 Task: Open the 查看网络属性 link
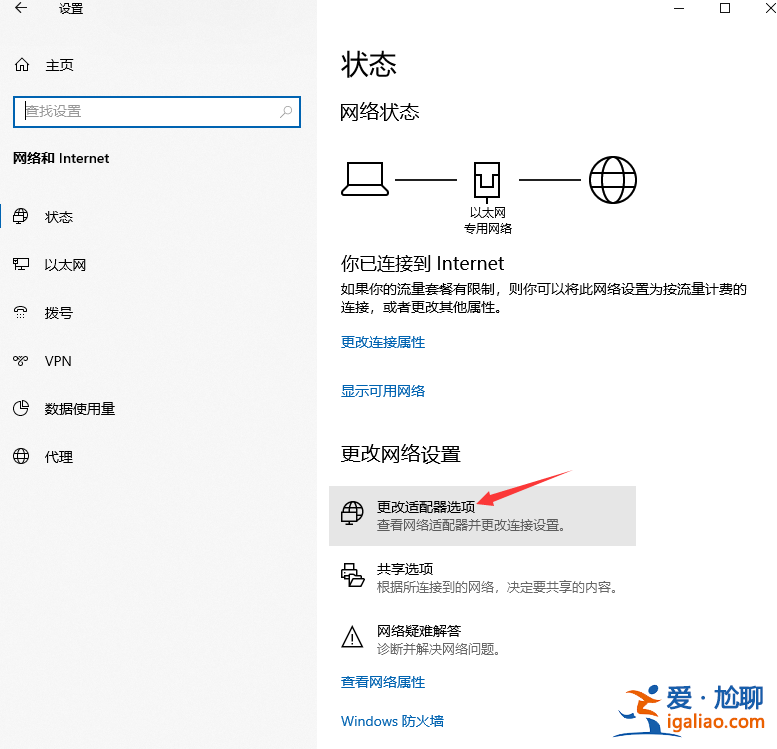tap(383, 682)
